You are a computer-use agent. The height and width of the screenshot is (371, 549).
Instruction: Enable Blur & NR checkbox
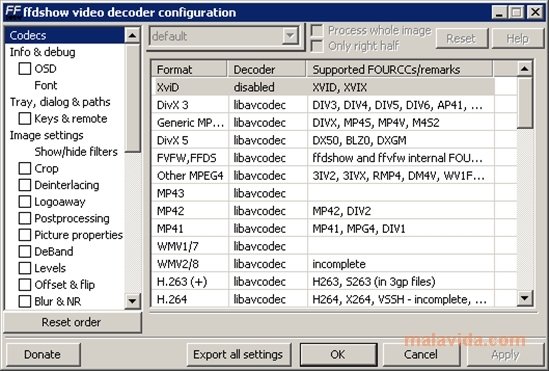tap(25, 301)
